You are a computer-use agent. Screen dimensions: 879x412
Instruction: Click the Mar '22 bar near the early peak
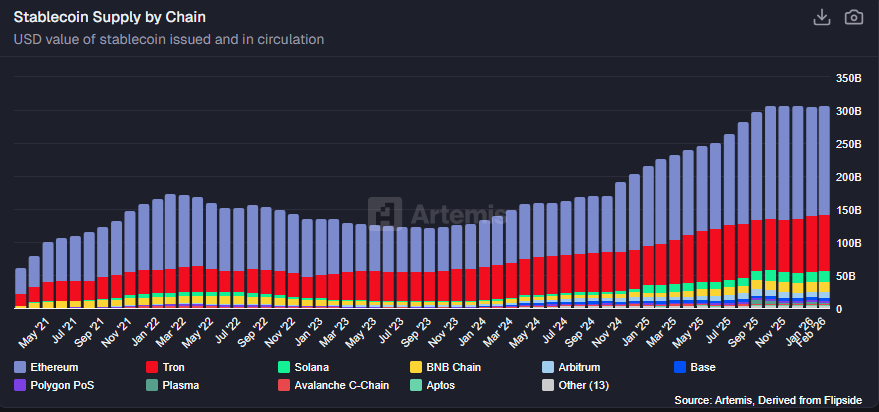(x=184, y=250)
